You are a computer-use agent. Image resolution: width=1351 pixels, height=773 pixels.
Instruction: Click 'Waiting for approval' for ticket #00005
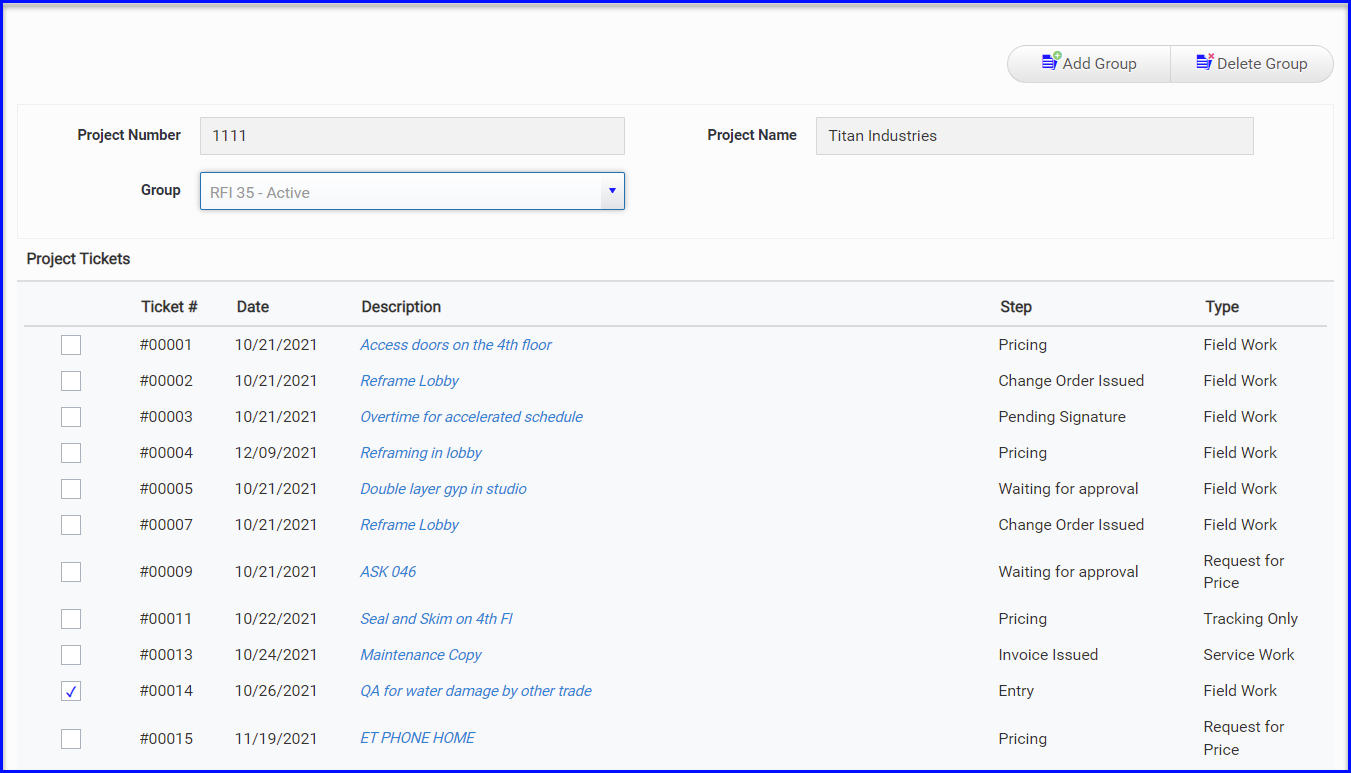1068,489
